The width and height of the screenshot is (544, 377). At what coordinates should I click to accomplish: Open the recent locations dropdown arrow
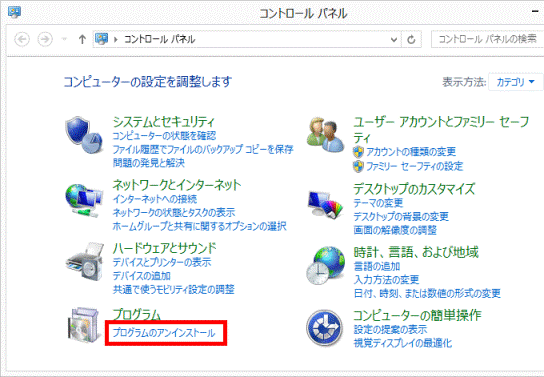coord(64,39)
